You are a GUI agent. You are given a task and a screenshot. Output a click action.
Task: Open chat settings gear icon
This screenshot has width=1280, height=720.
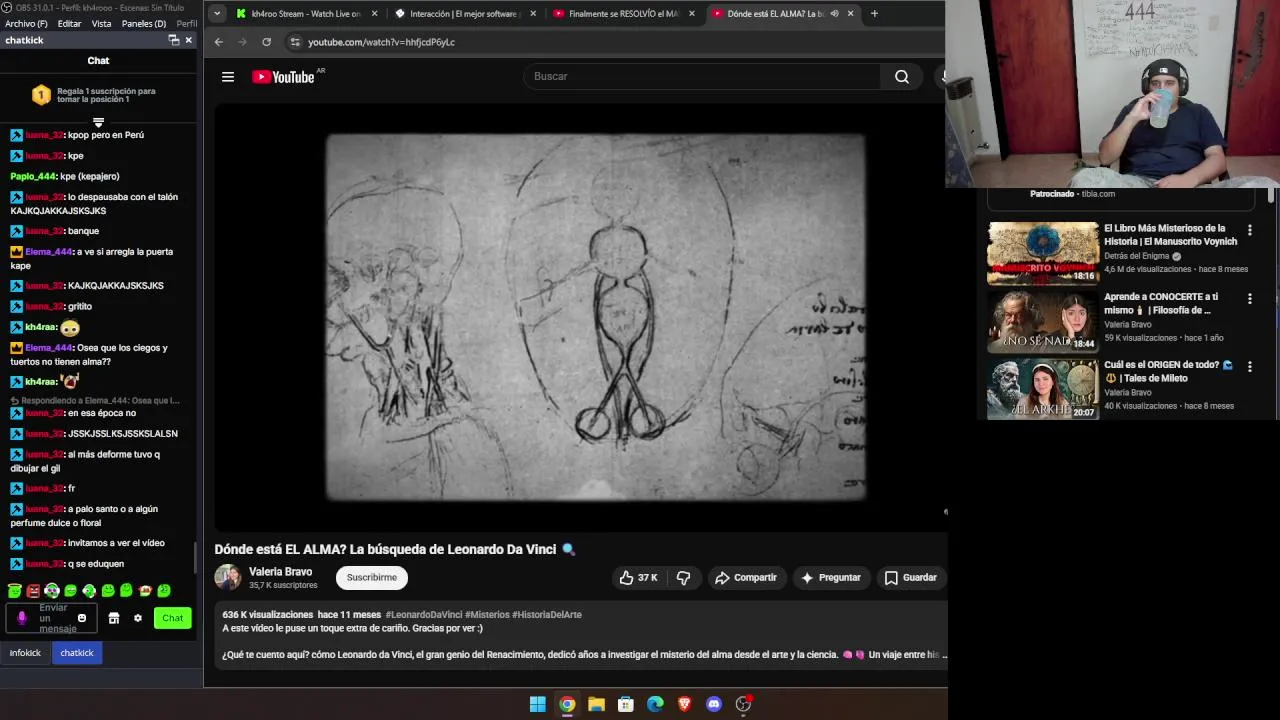click(138, 618)
